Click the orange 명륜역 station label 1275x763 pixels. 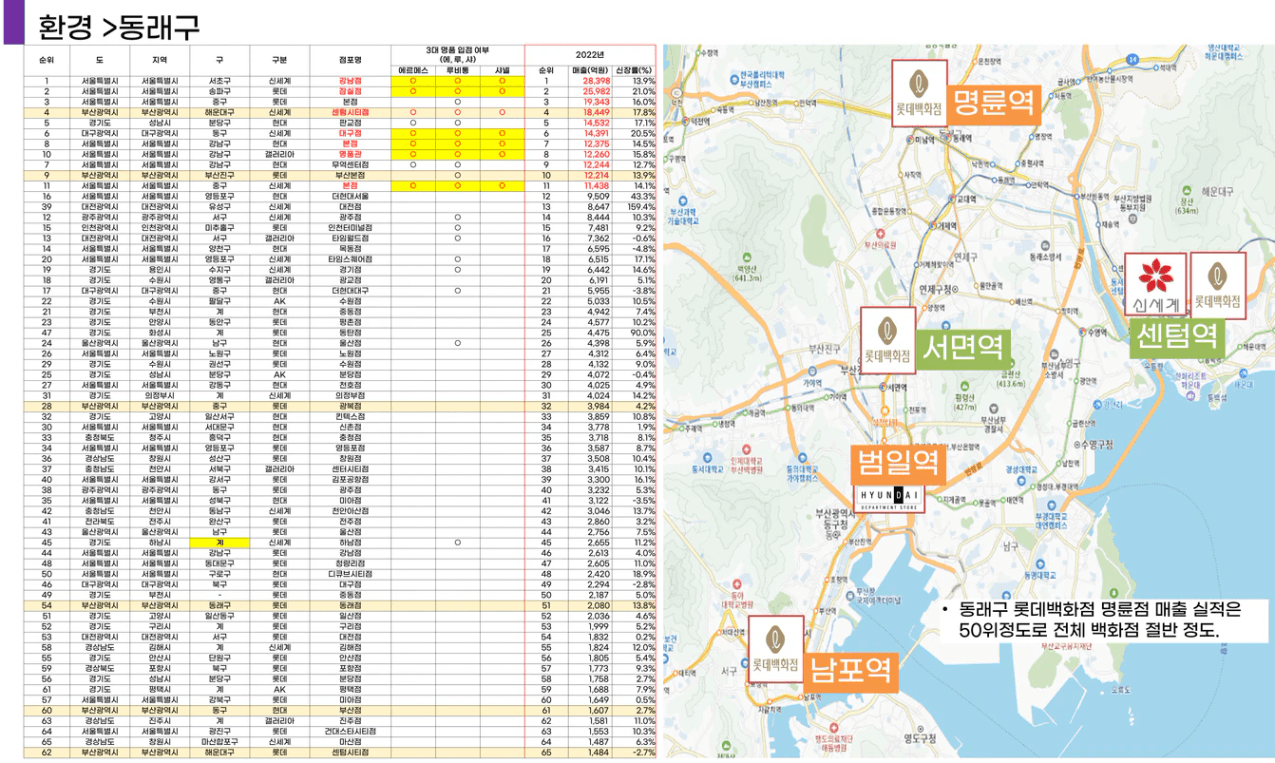coord(993,103)
